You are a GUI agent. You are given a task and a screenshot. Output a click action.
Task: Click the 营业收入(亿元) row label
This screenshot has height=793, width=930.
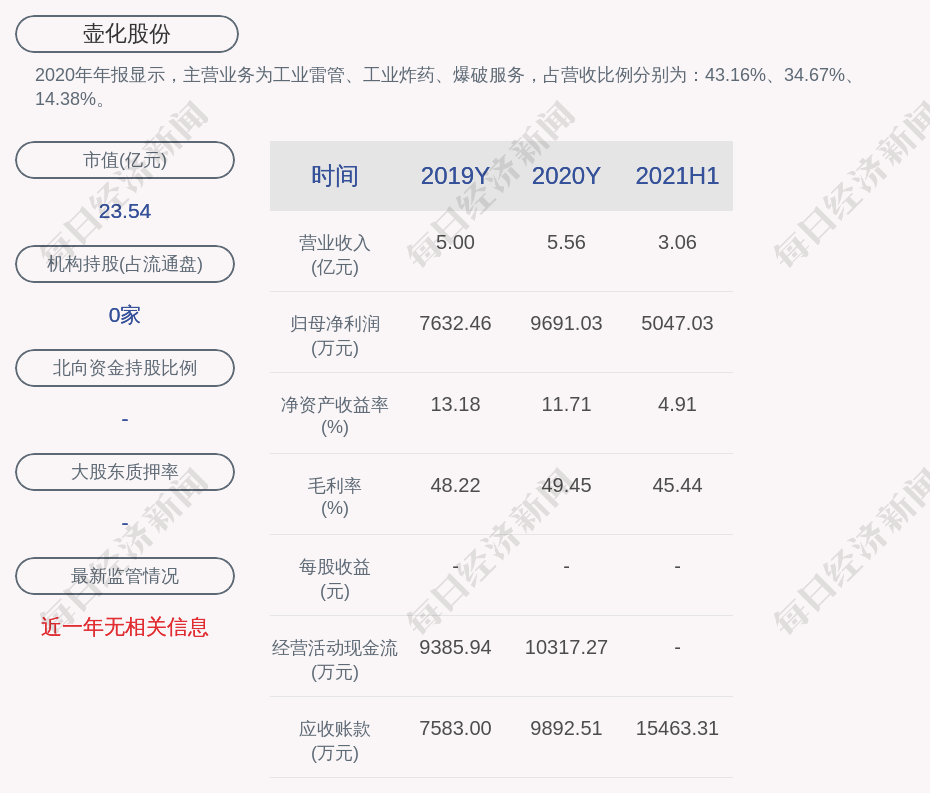335,255
